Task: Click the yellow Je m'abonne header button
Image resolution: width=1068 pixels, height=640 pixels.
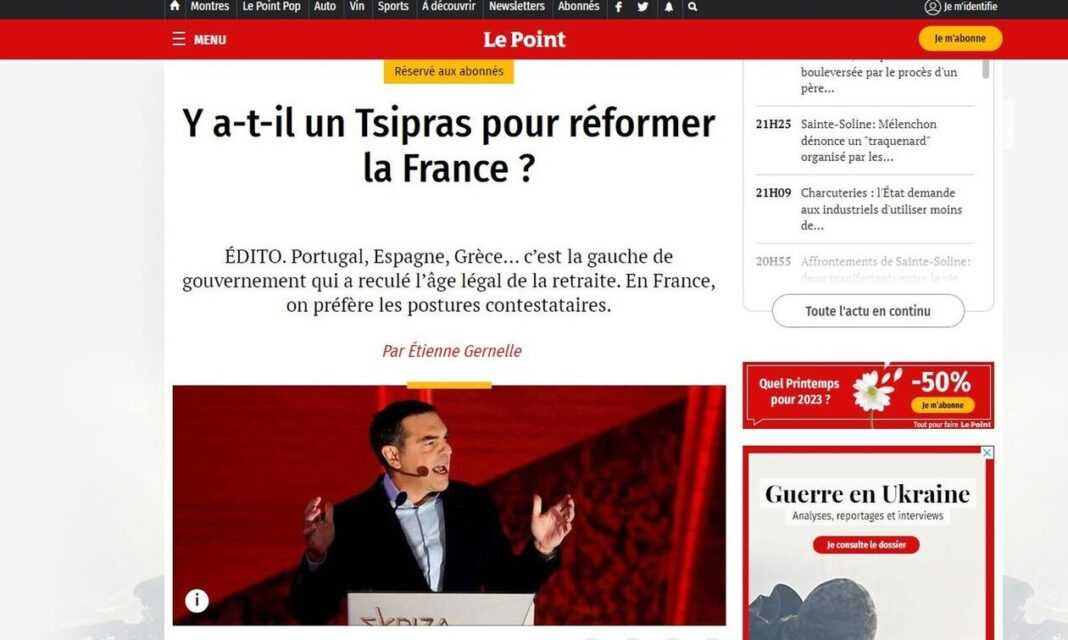Action: [x=959, y=39]
